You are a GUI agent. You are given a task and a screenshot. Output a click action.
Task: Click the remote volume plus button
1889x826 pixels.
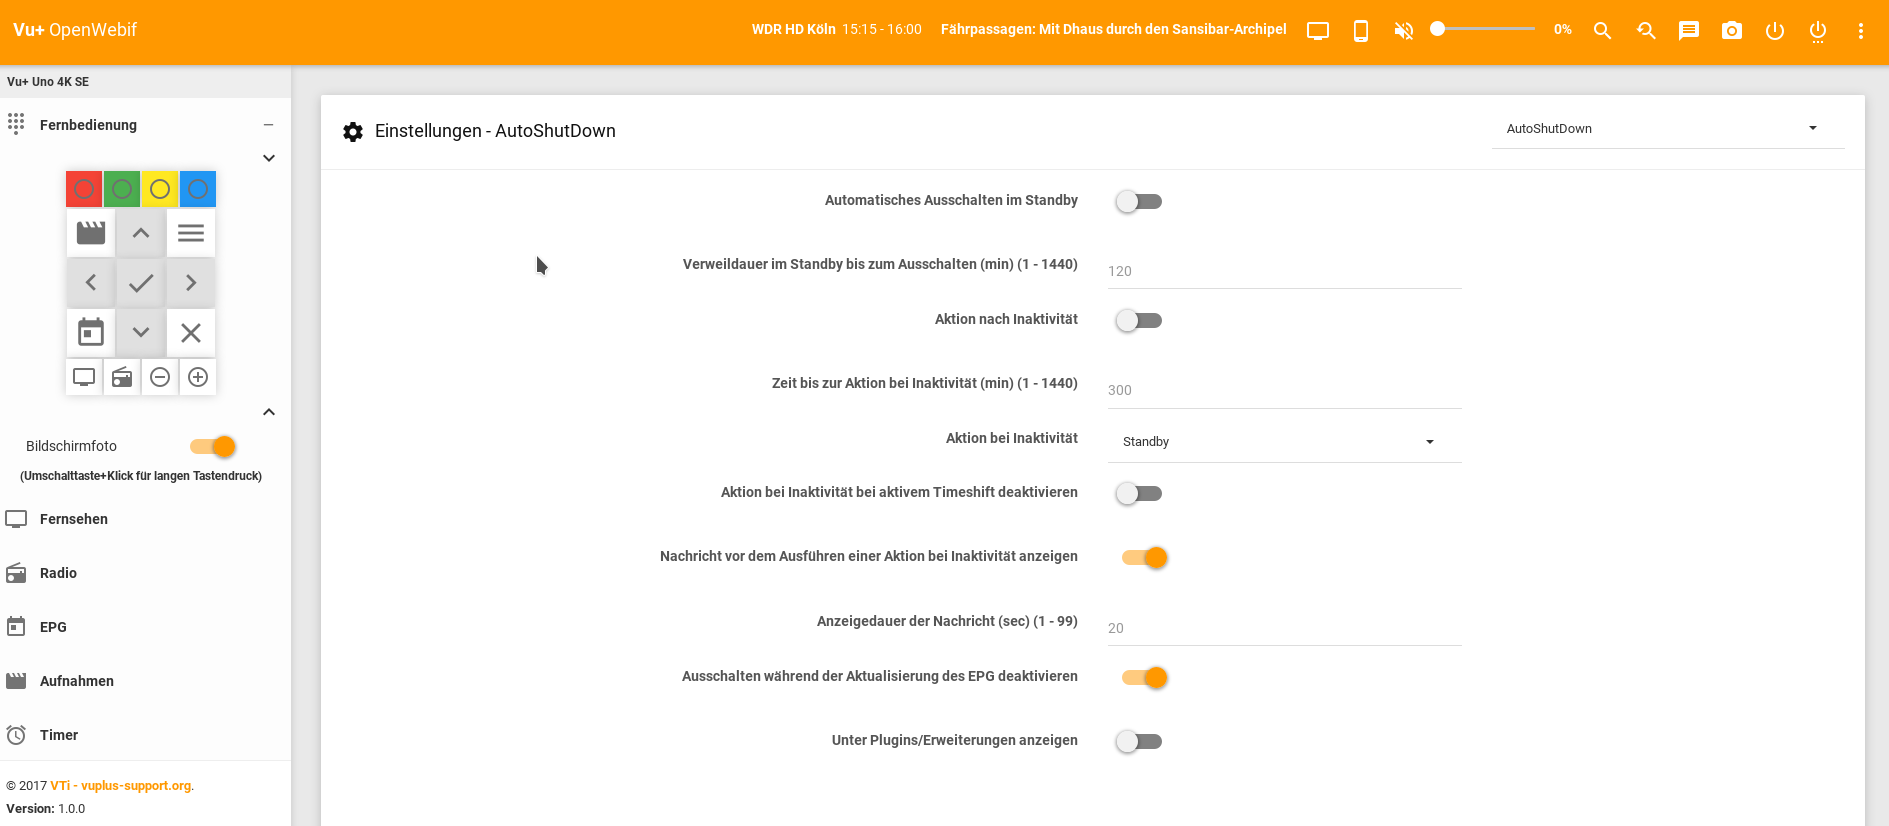[x=198, y=377]
